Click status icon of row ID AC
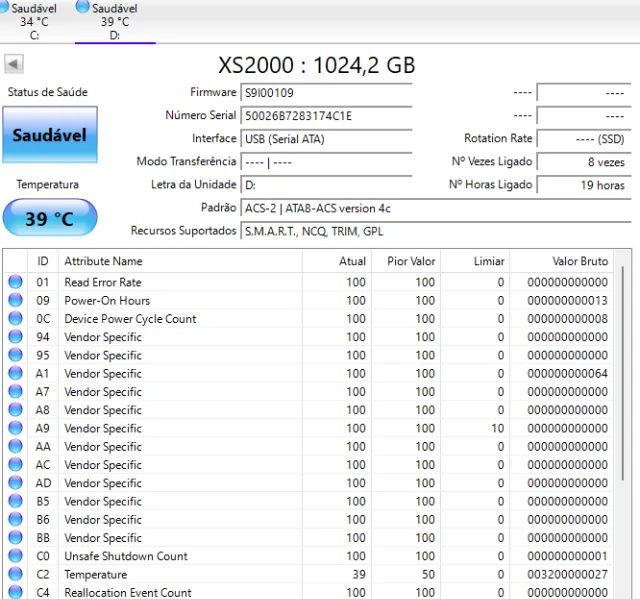Screen dimensions: 640x599 point(16,464)
